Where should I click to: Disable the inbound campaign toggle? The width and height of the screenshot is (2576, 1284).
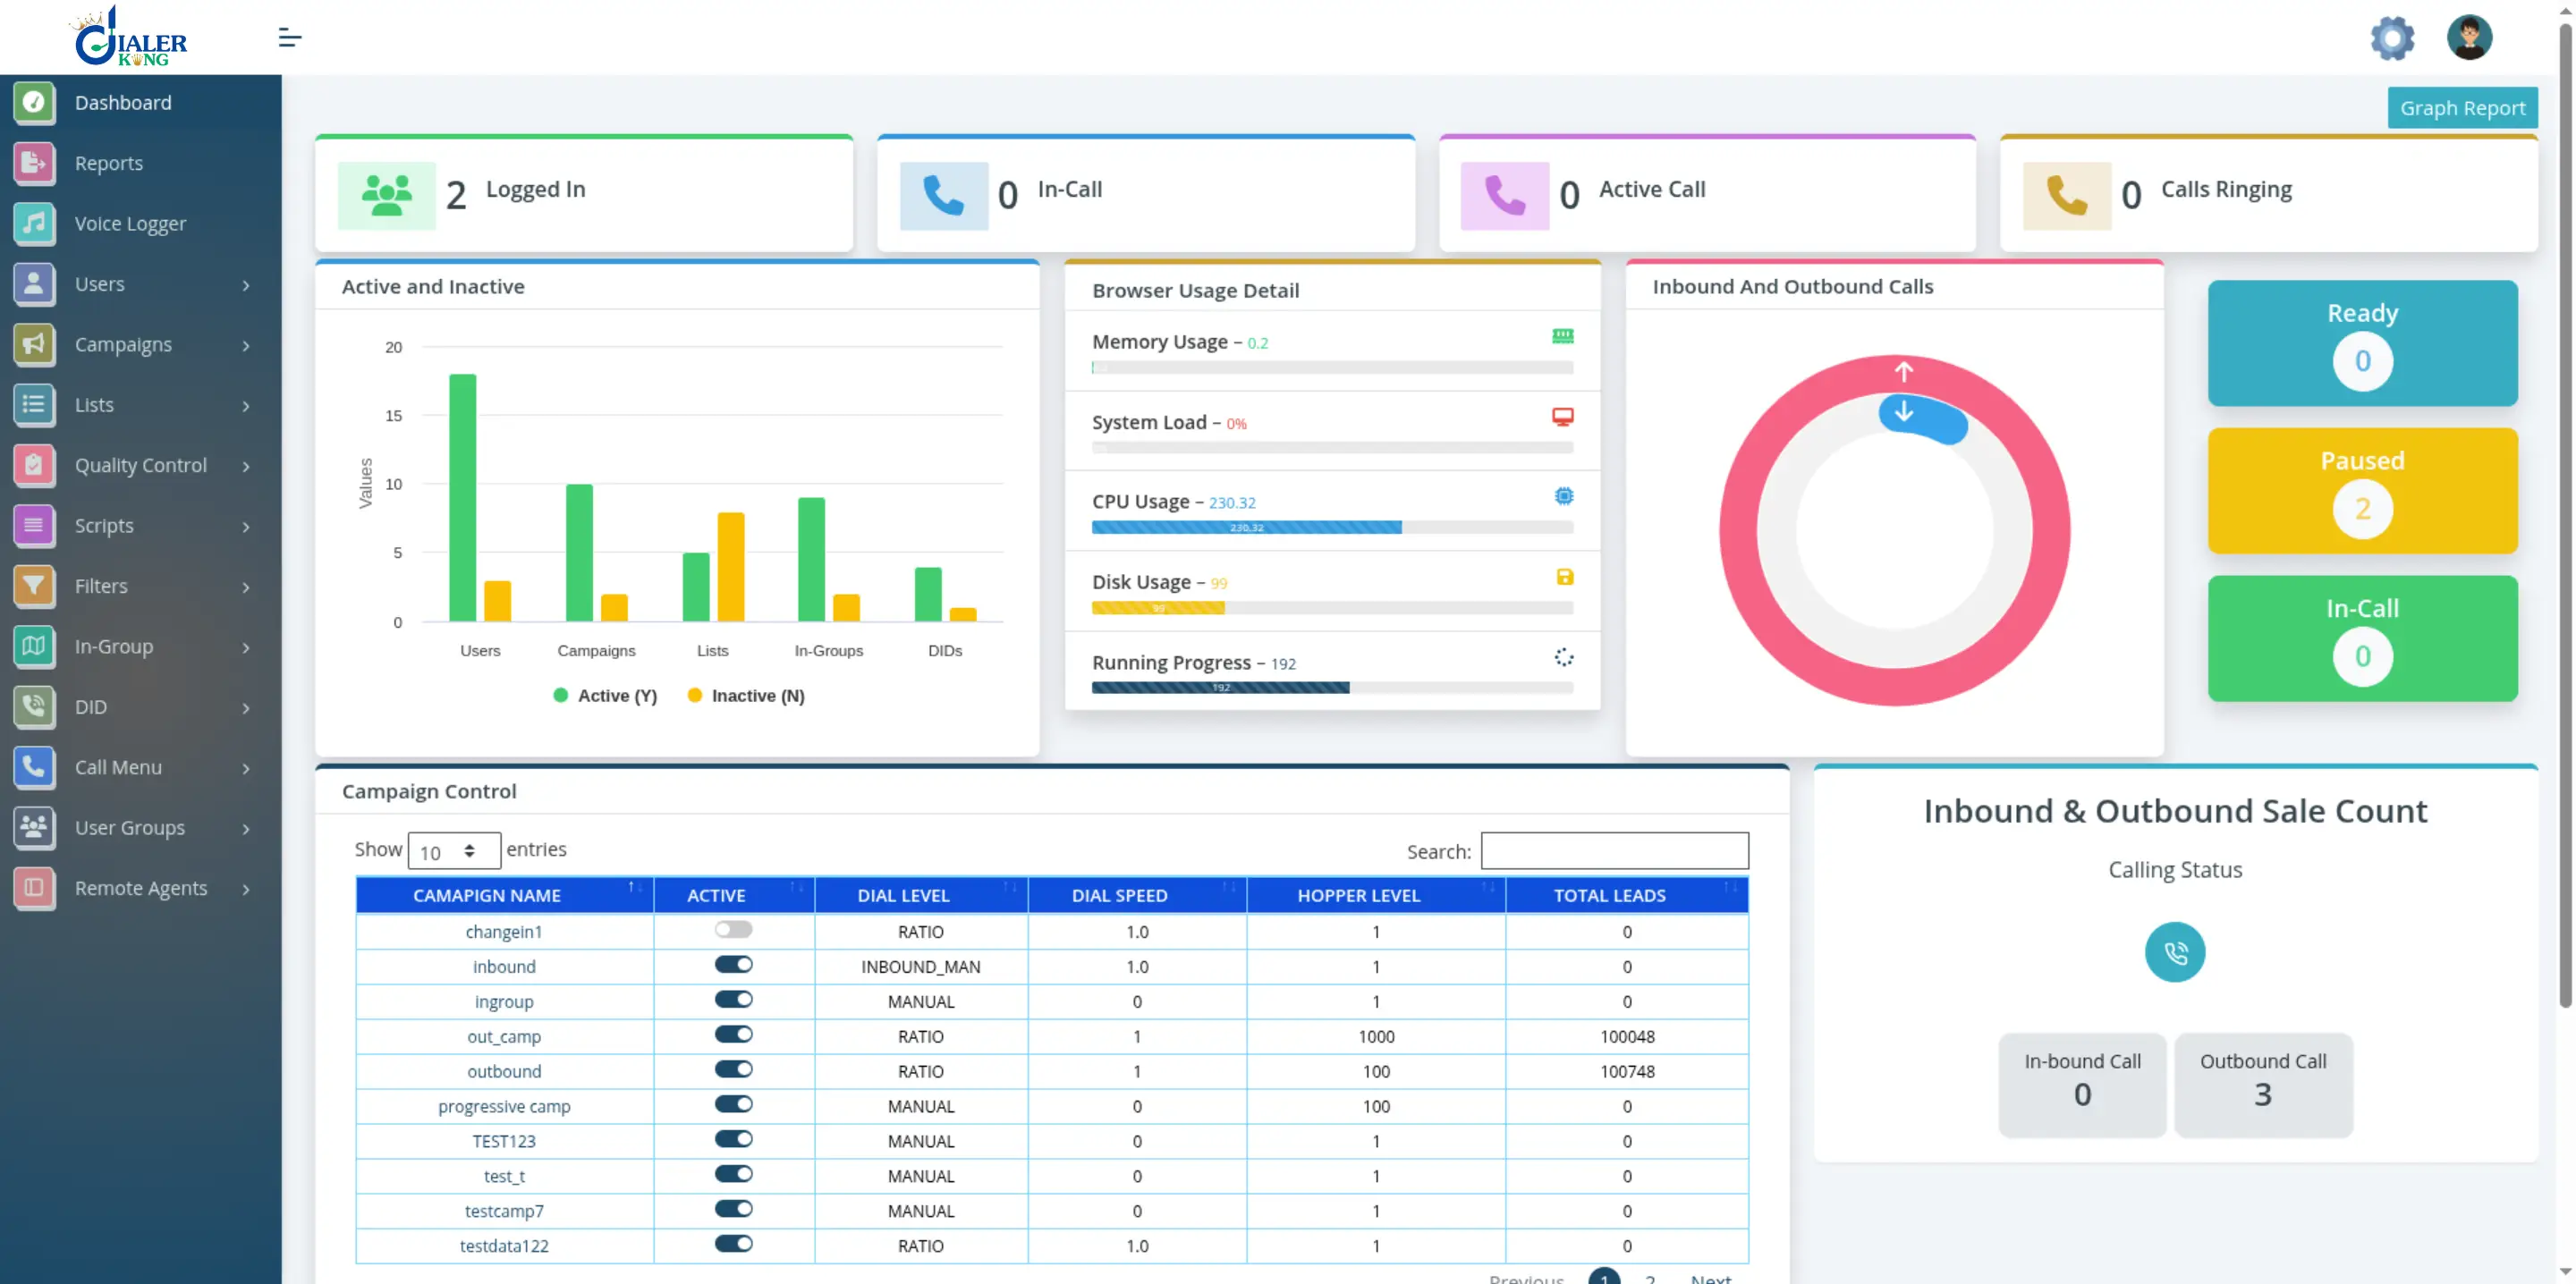pos(733,964)
